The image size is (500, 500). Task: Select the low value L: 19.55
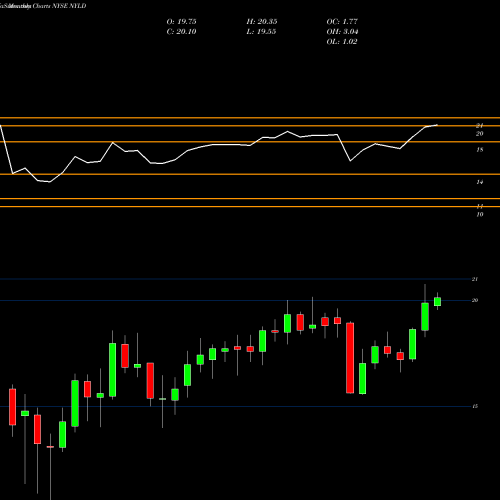261,32
